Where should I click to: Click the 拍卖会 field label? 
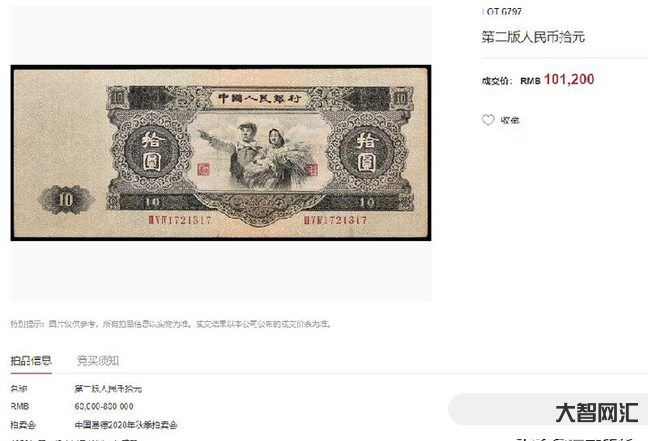pos(23,425)
